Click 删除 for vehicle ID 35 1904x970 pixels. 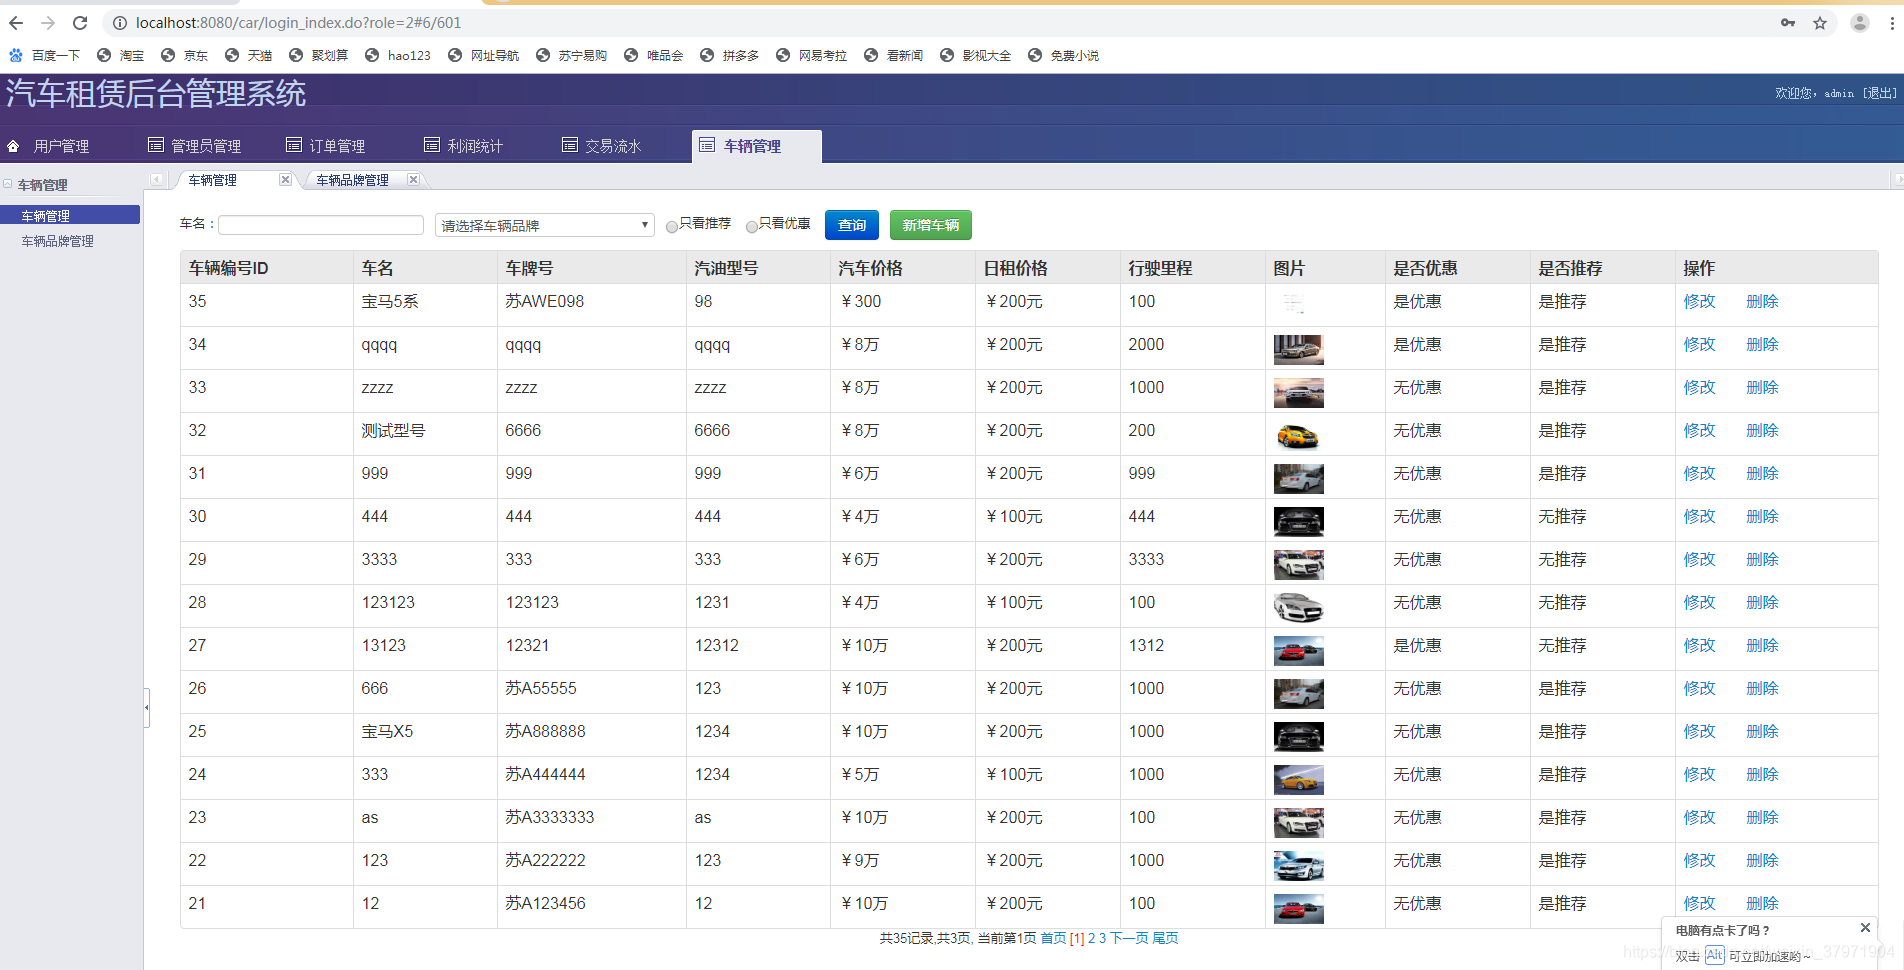click(1762, 301)
